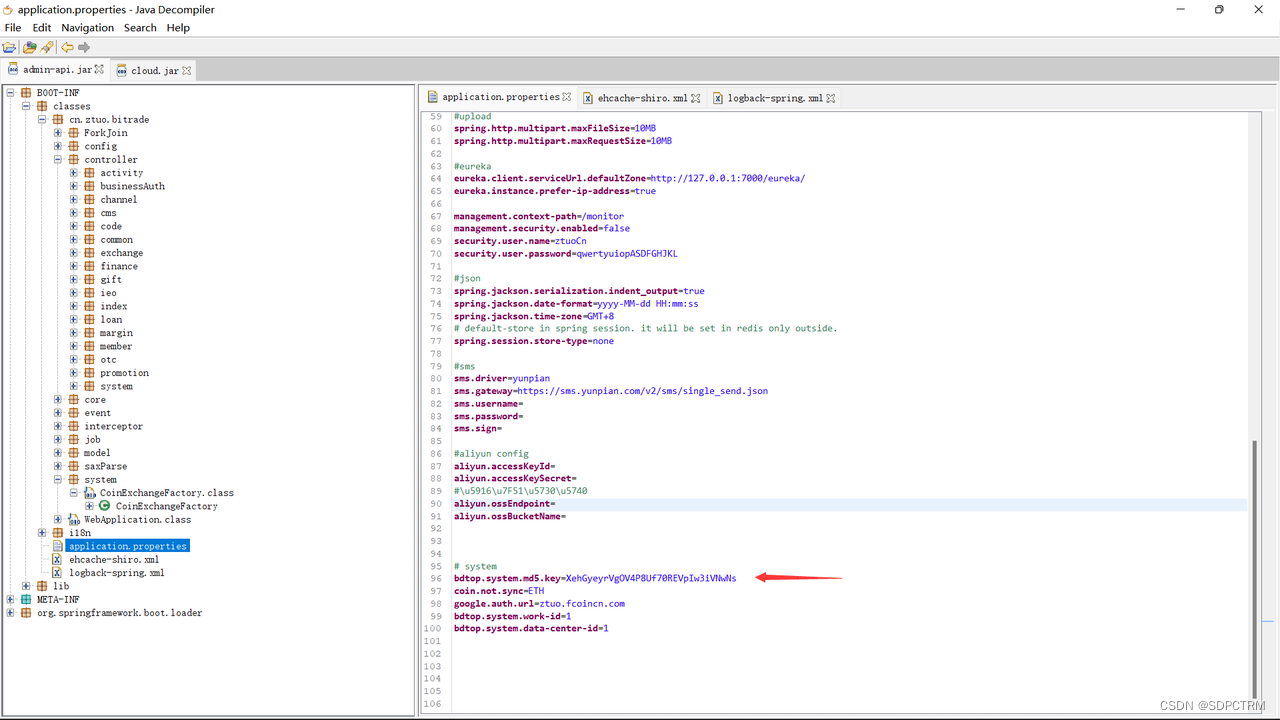The width and height of the screenshot is (1280, 720).
Task: Click the Open File toolbar icon
Action: pyautogui.click(x=9, y=47)
